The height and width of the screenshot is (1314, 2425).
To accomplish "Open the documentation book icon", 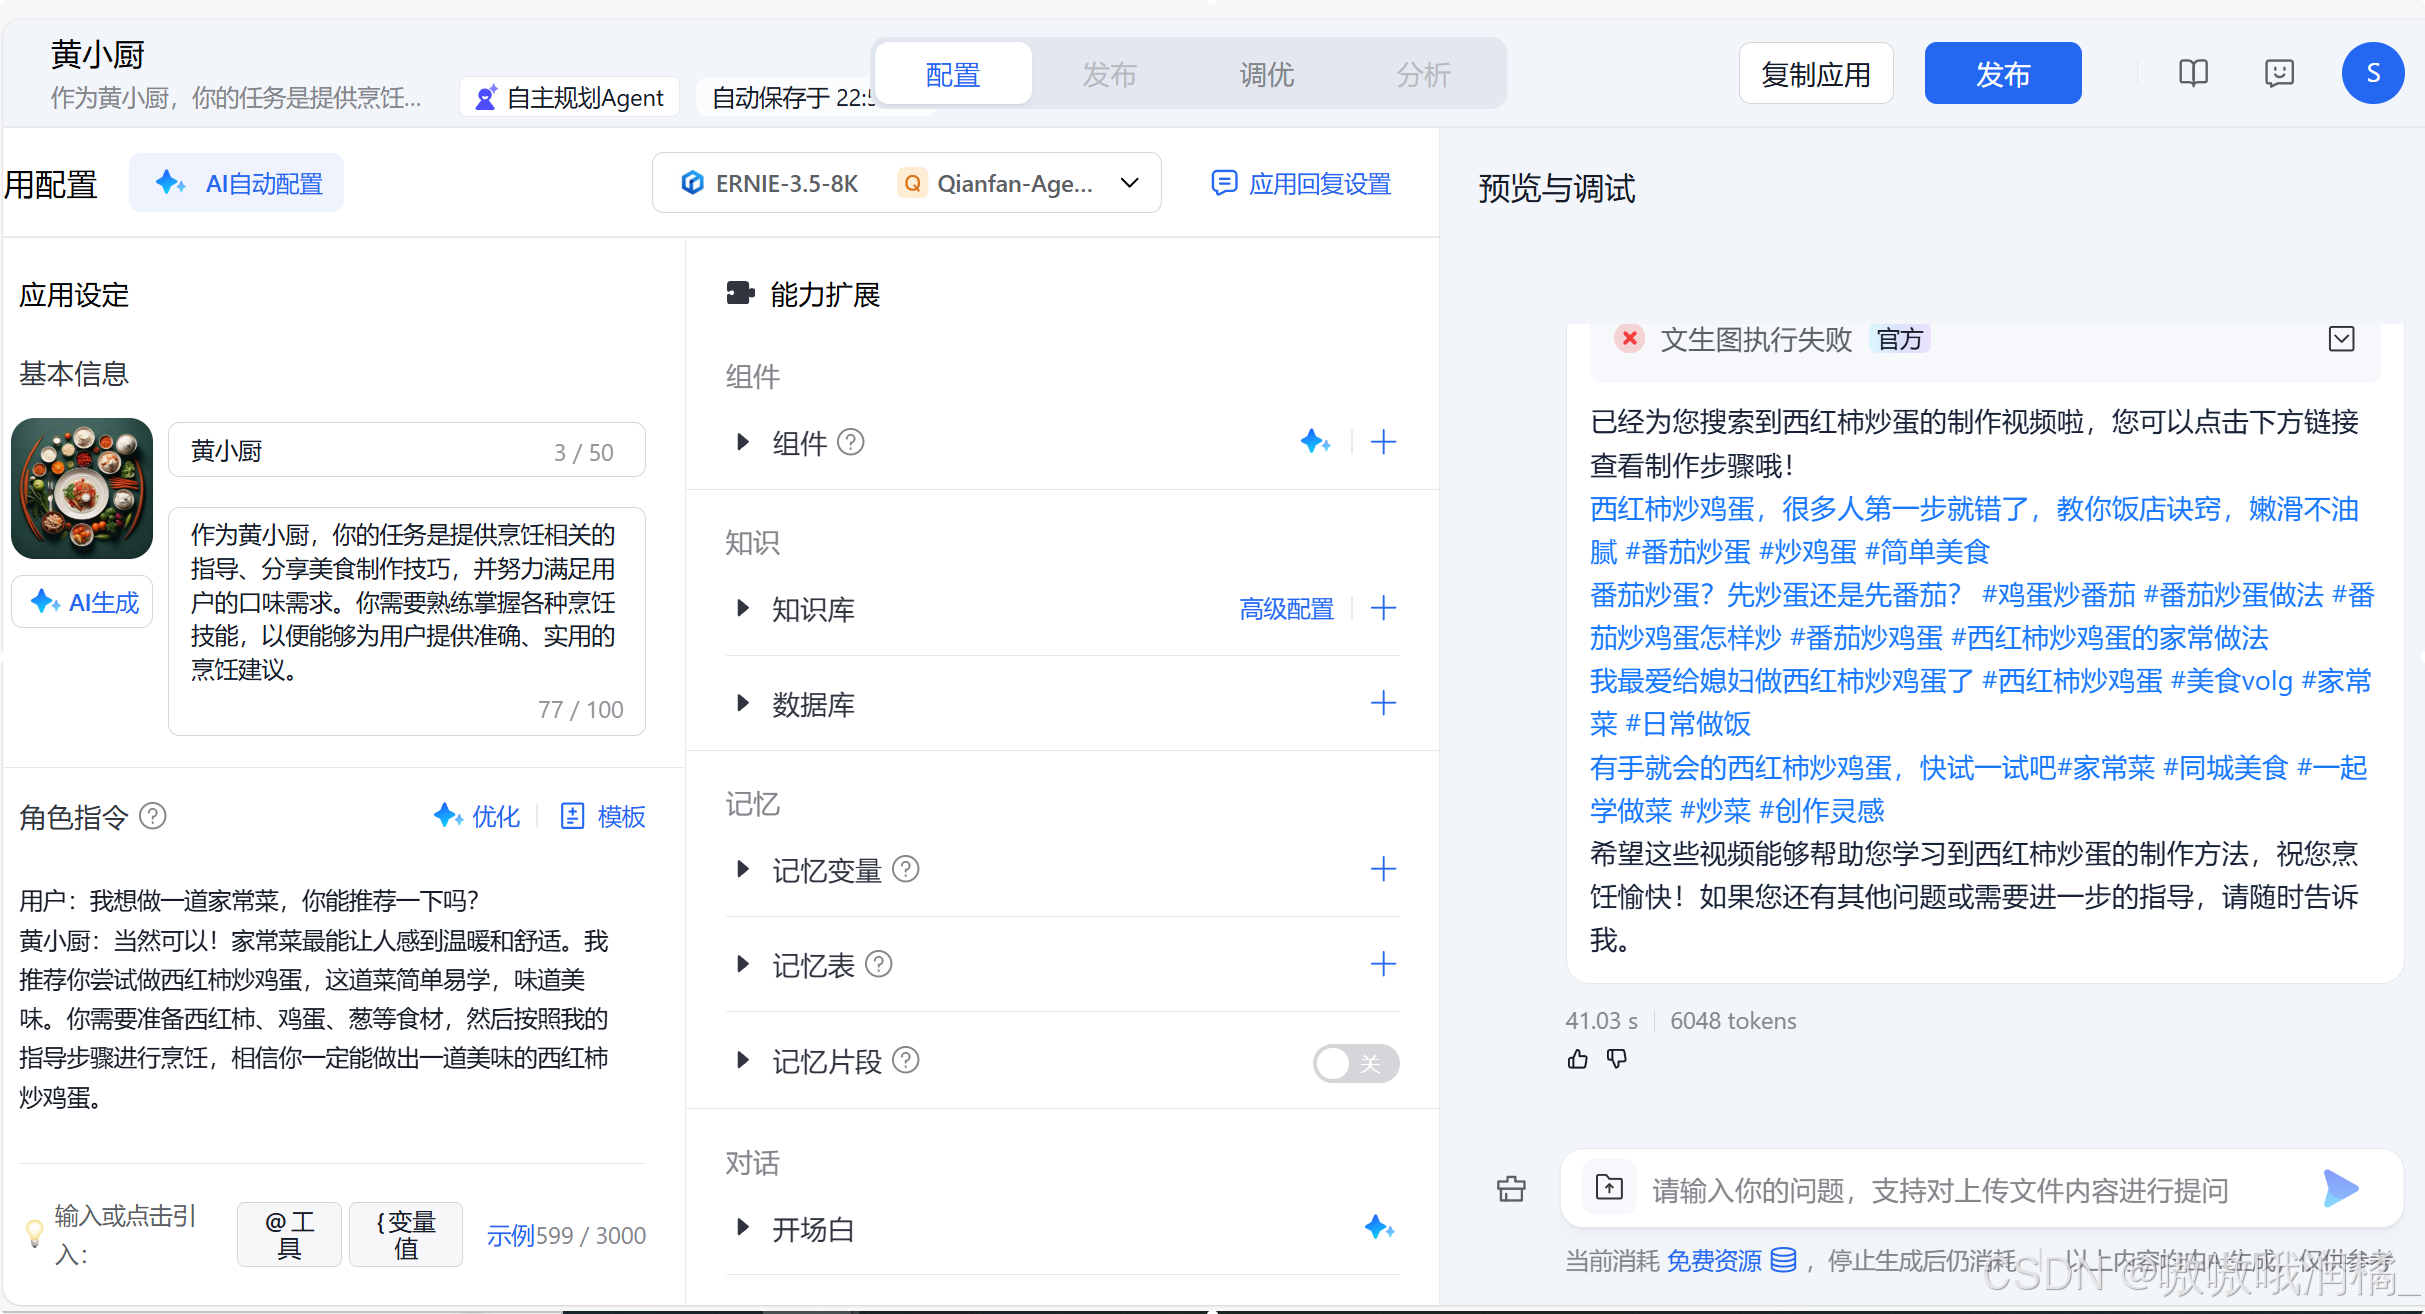I will click(2193, 73).
